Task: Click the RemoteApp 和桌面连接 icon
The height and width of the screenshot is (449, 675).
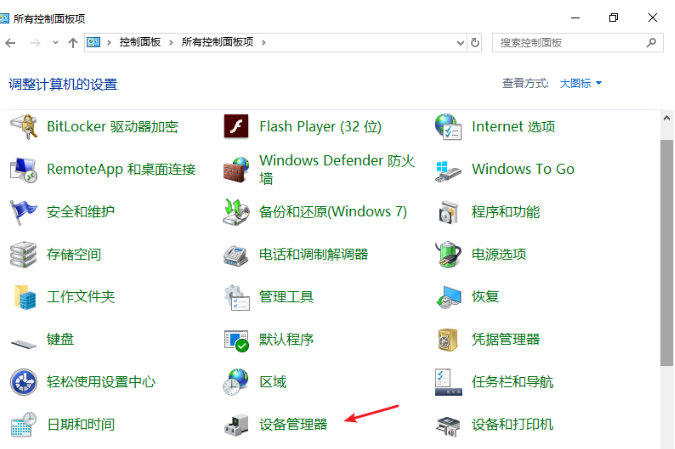Action: [23, 170]
